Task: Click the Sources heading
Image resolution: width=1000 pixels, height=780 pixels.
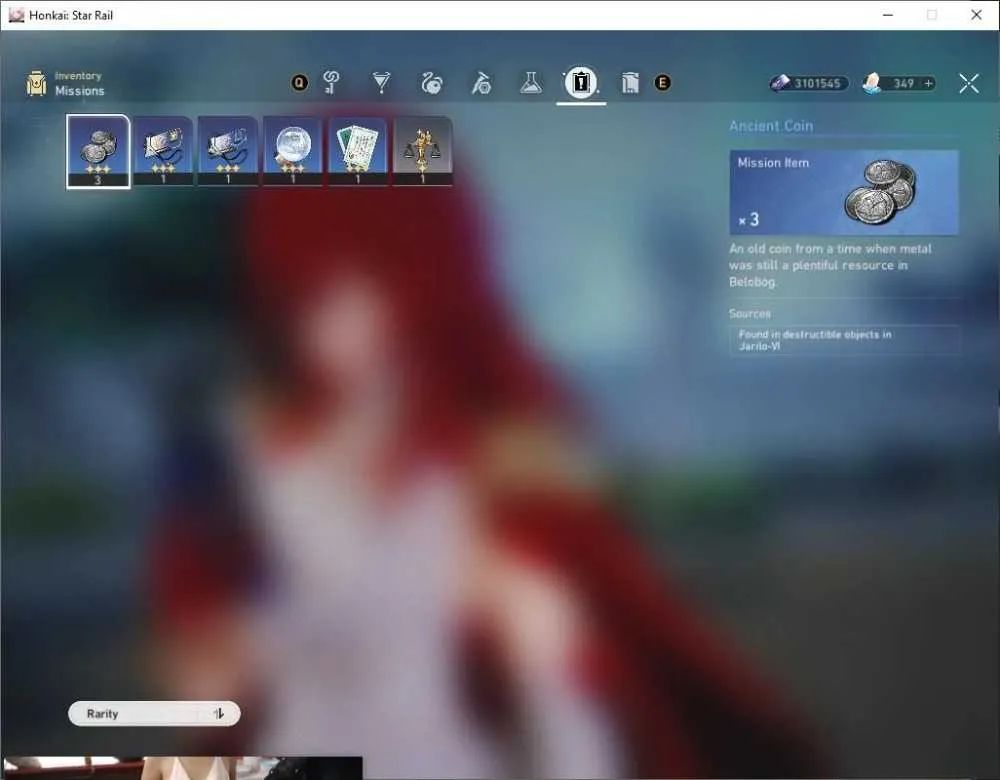Action: [750, 314]
